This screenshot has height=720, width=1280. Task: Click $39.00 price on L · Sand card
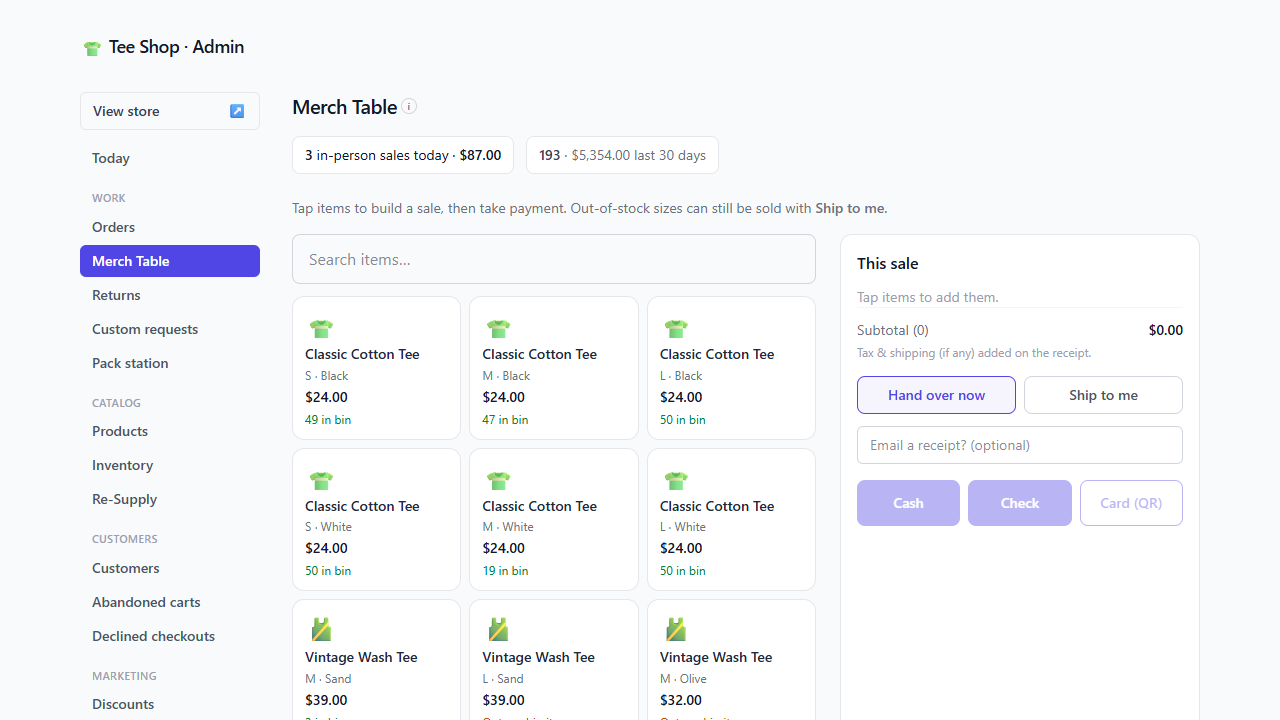503,700
